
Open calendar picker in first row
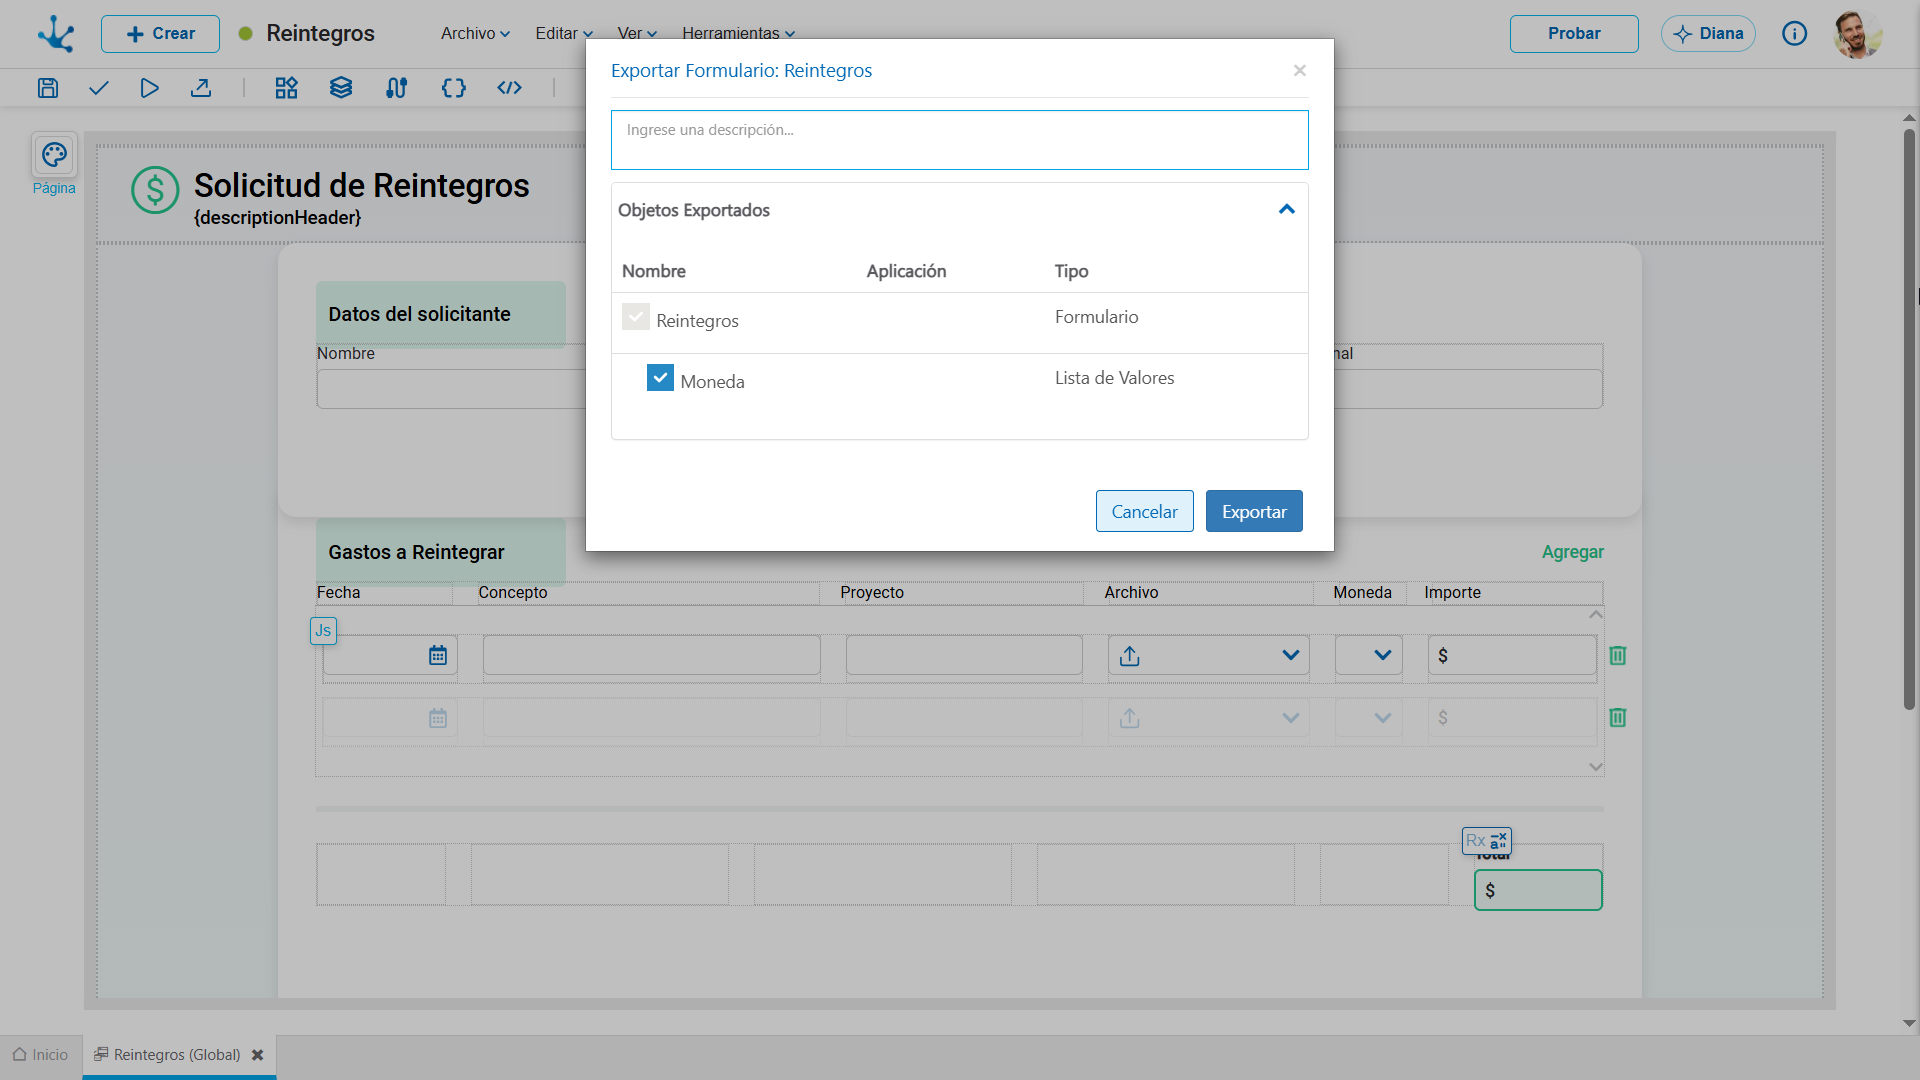438,656
